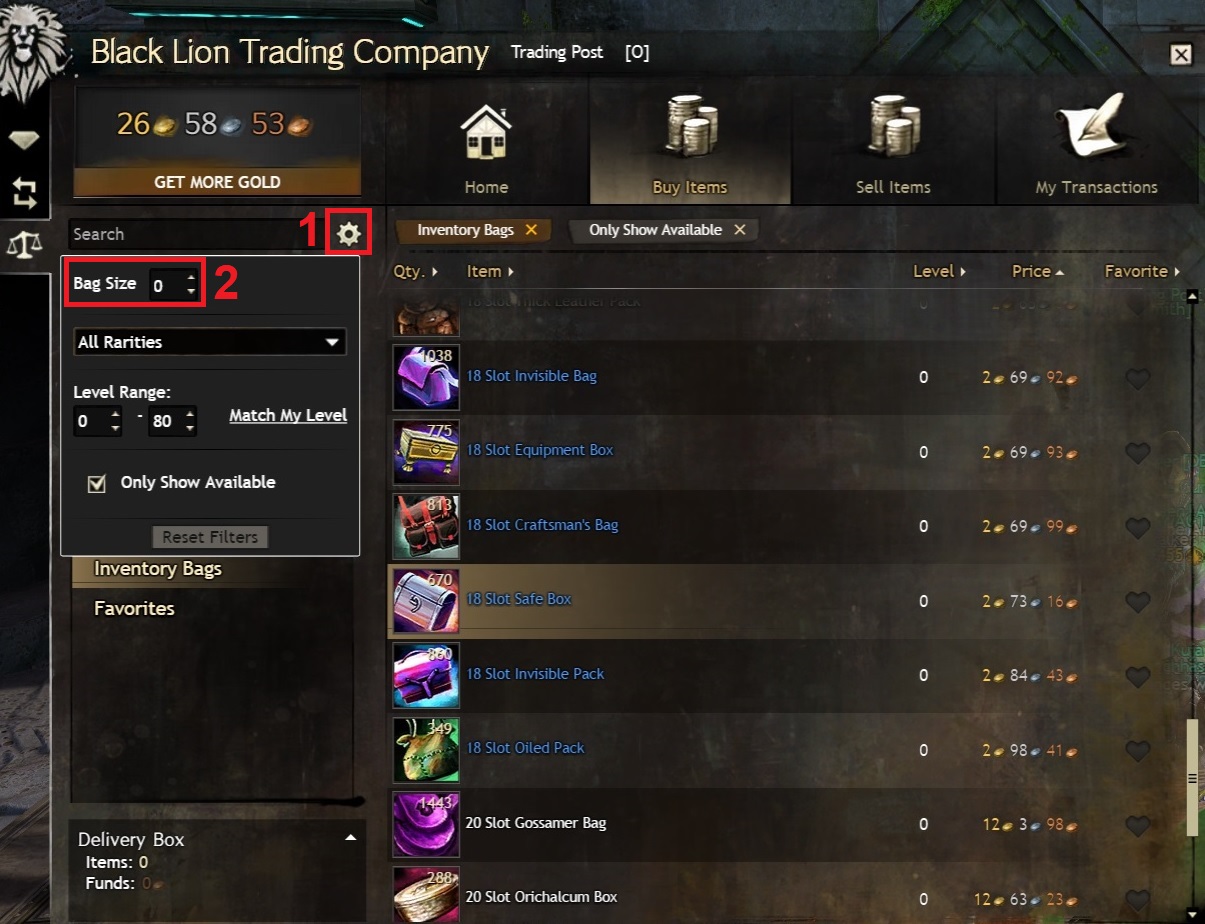1205x924 pixels.
Task: Remove the Inventory Bags filter tag
Action: (x=531, y=230)
